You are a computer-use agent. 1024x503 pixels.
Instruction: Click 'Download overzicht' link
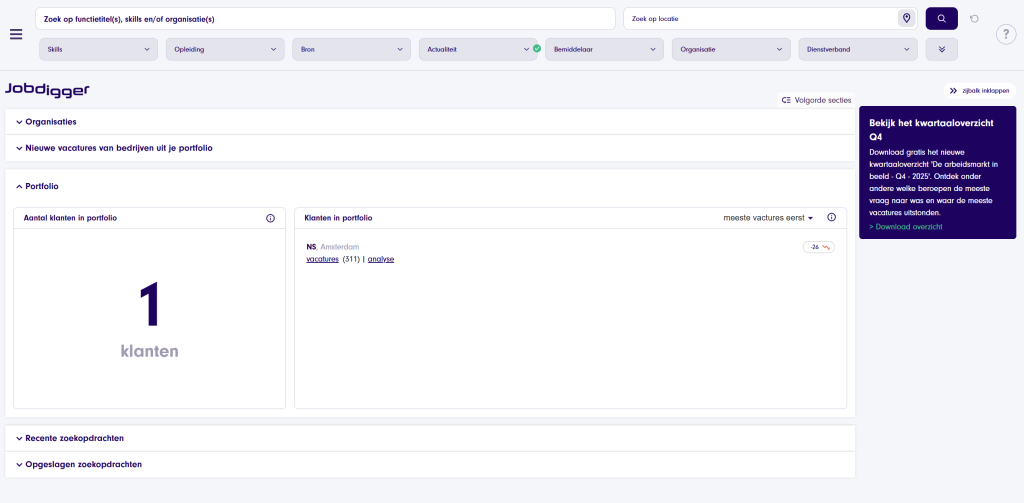[x=905, y=227]
